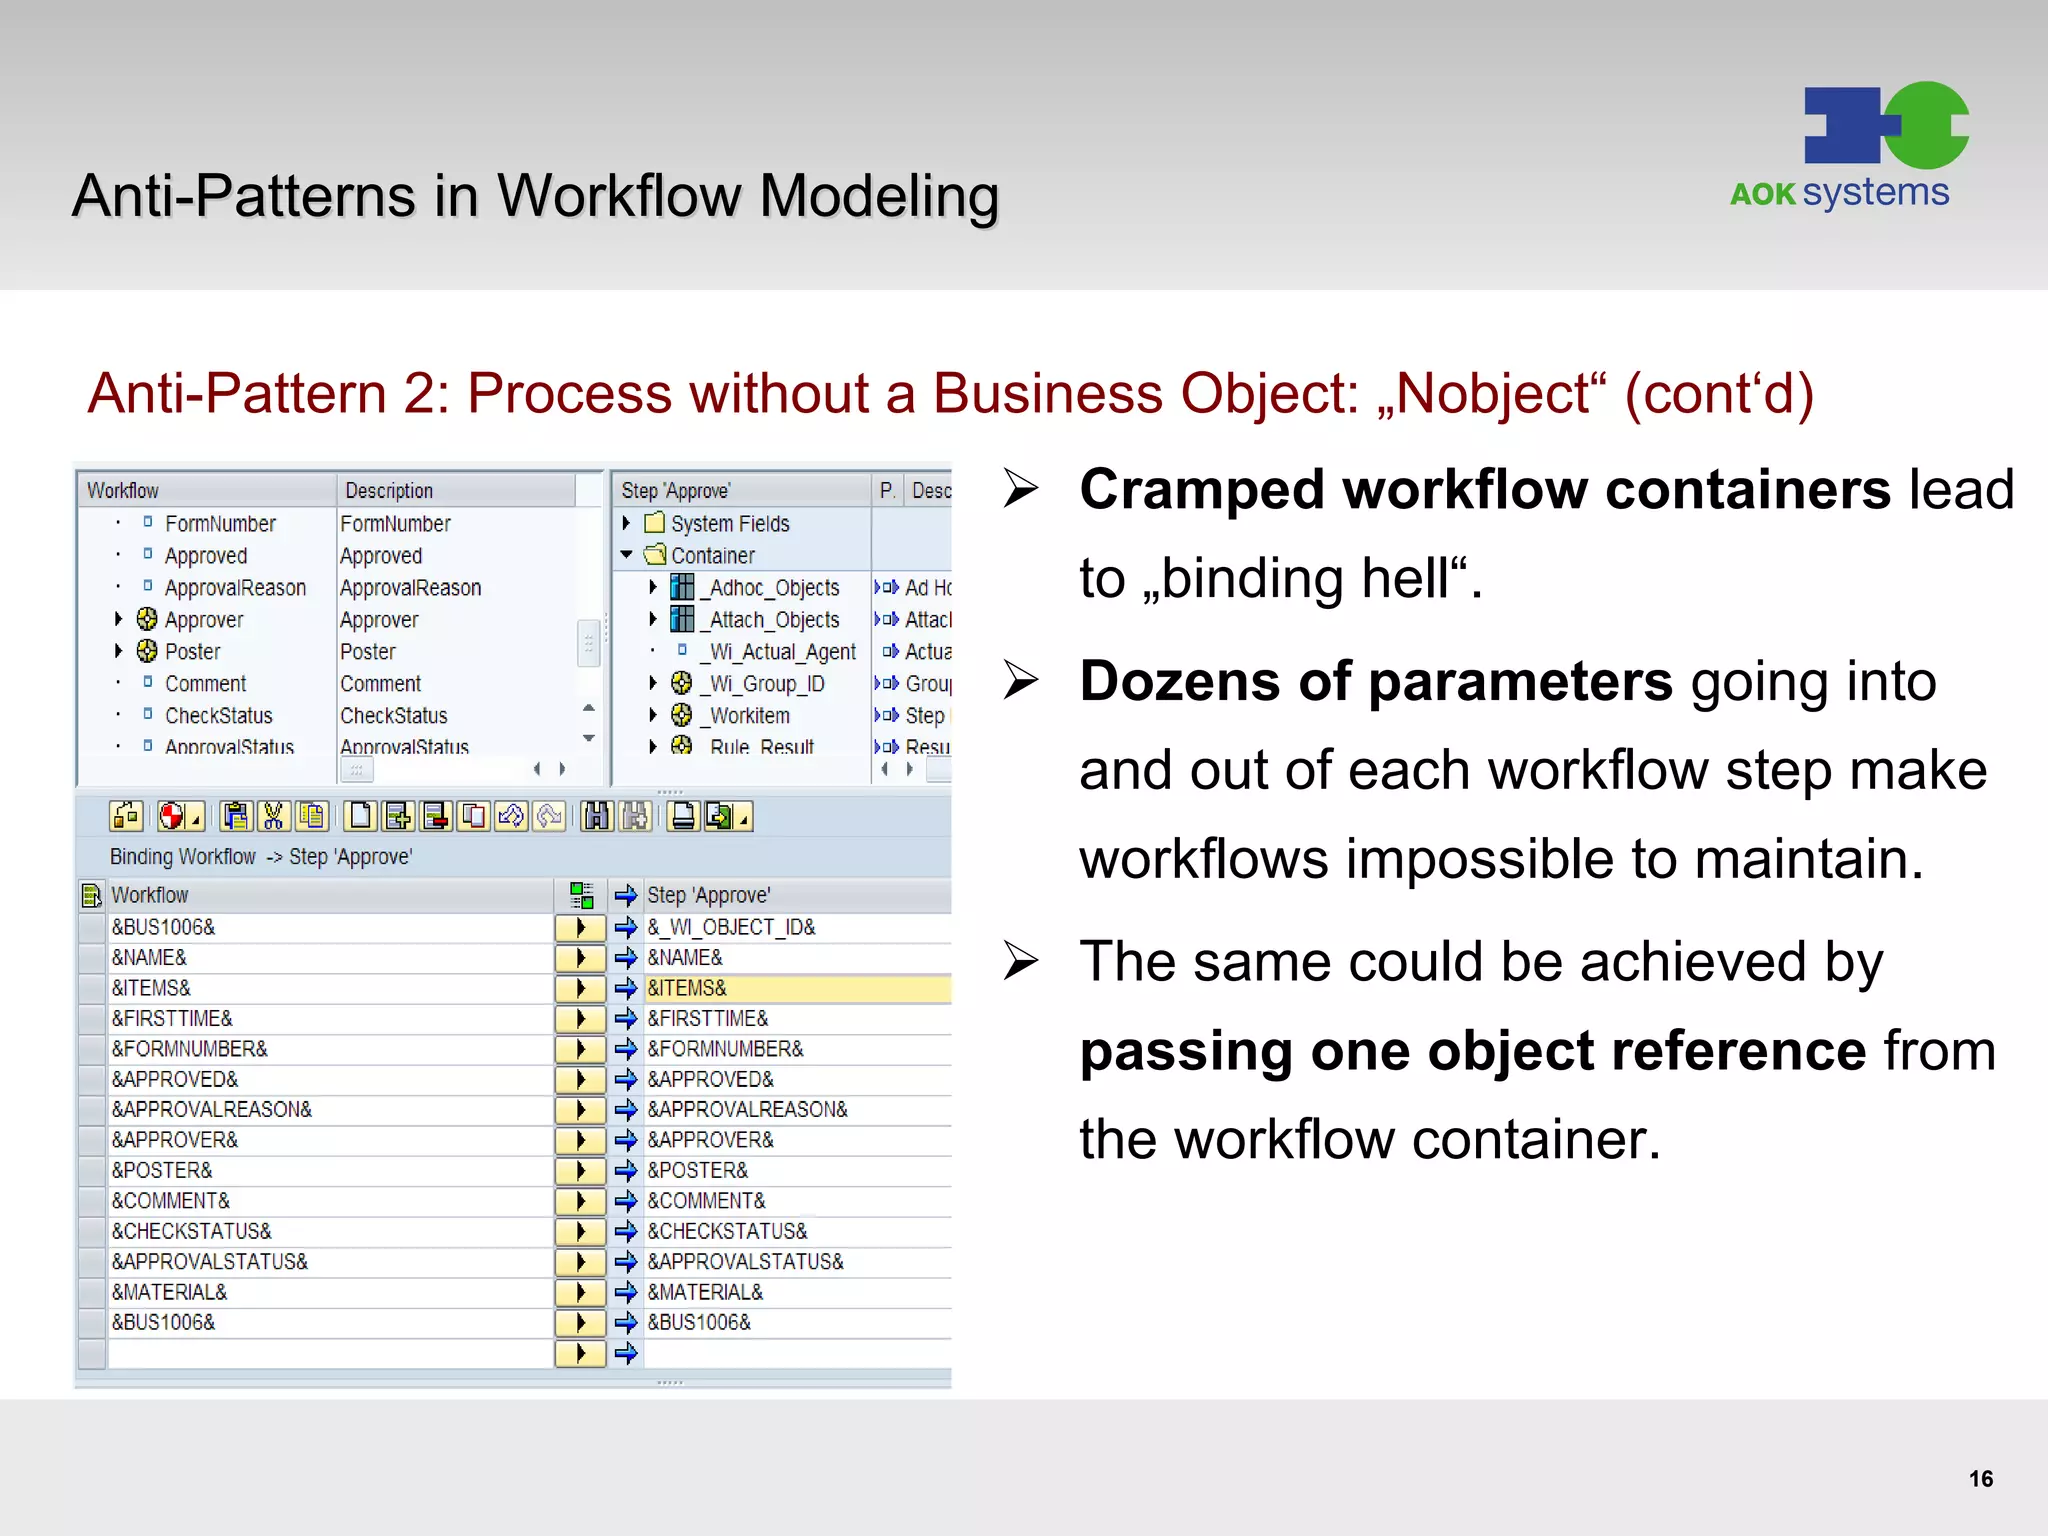
Task: Click the insert row green plus icon
Action: click(x=398, y=817)
